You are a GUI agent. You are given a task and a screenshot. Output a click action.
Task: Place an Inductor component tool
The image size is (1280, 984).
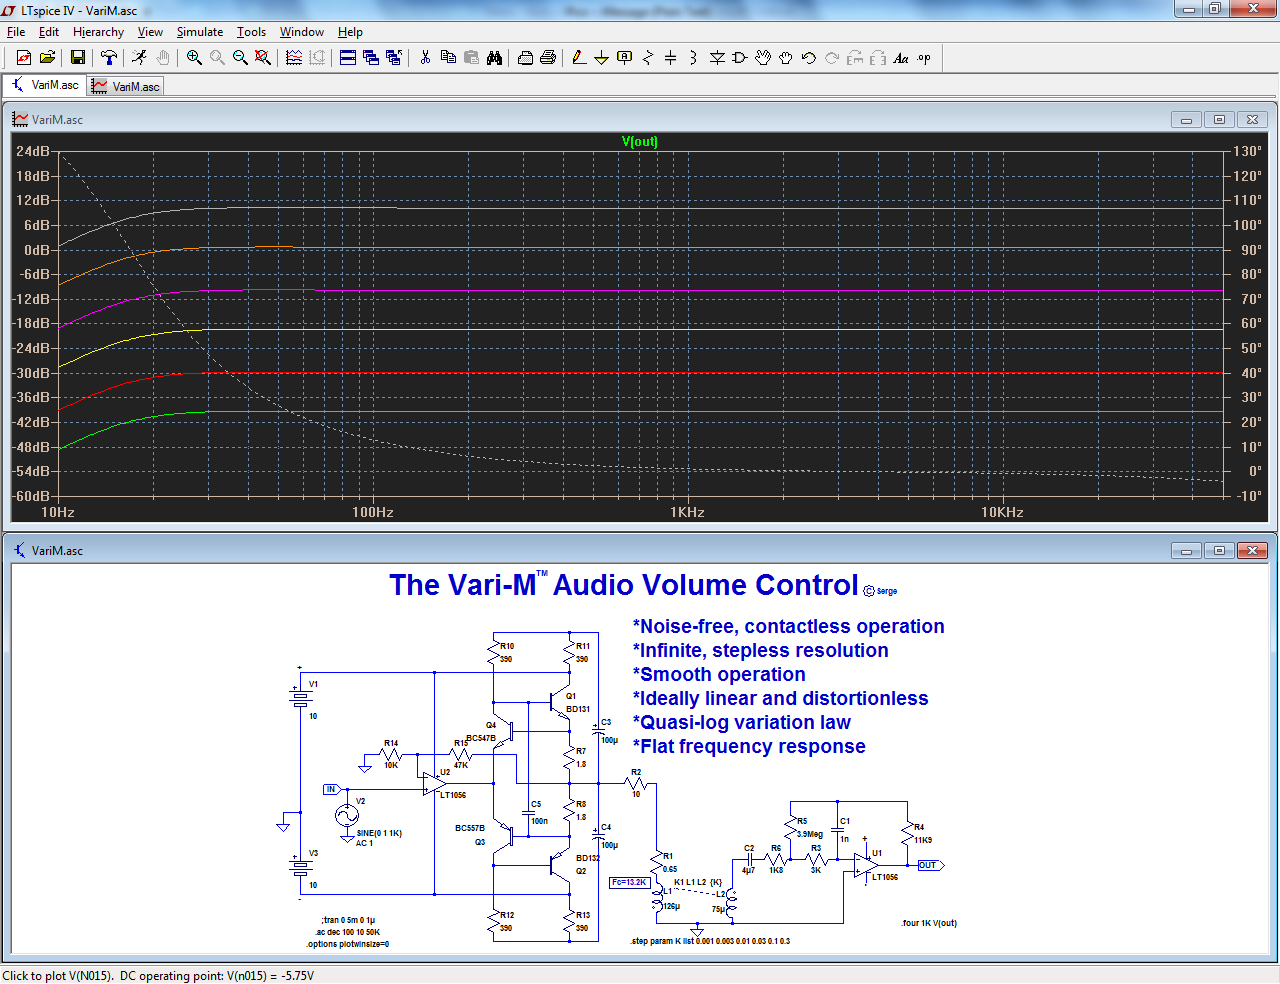(694, 58)
